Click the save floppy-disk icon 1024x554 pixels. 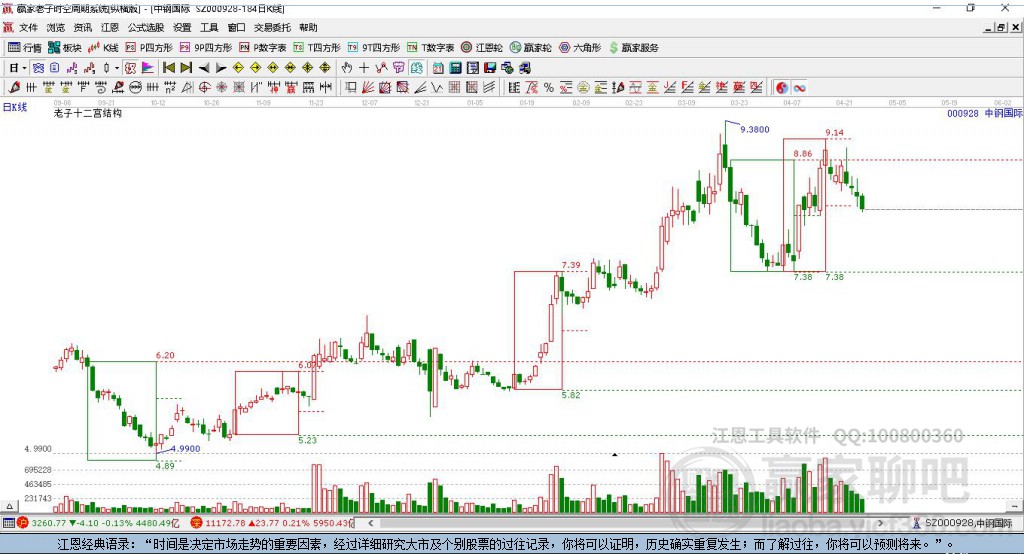(x=490, y=68)
